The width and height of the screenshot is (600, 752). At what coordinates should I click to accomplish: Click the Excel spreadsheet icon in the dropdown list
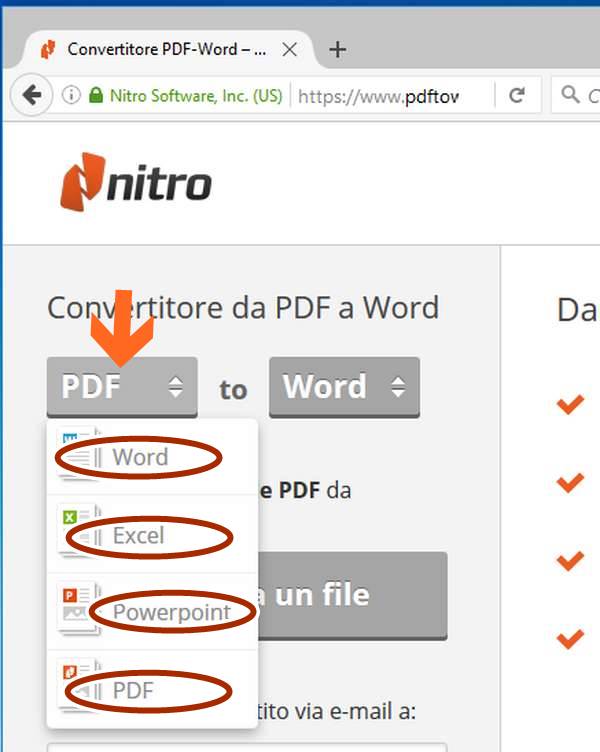(80, 531)
